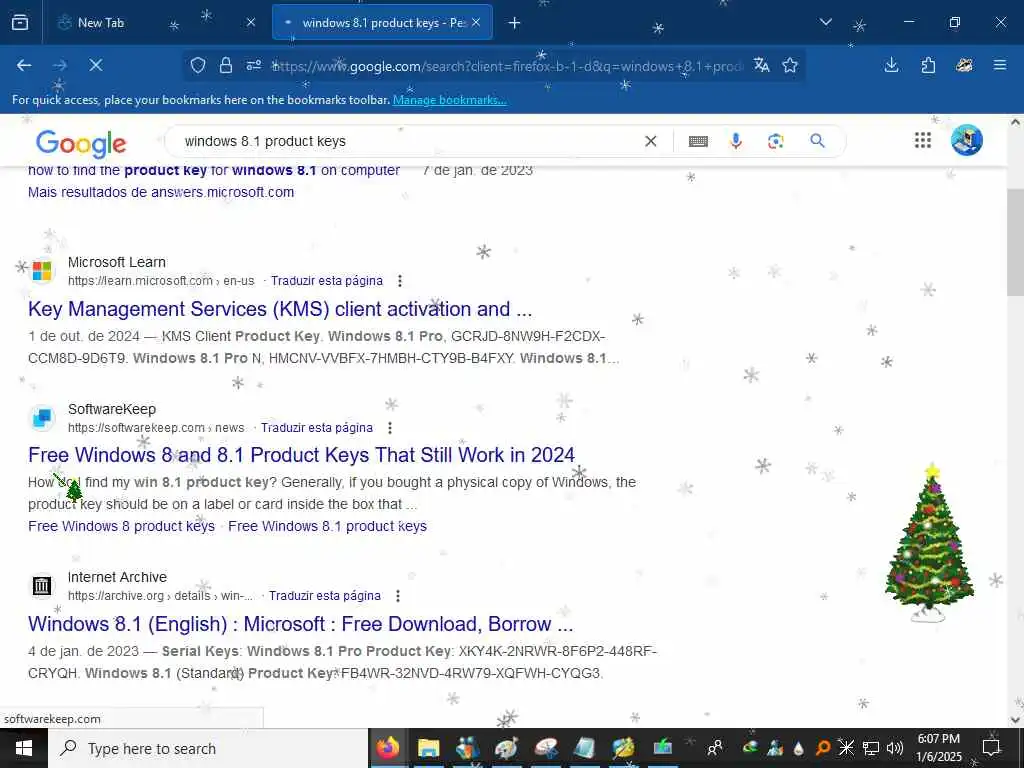Open the Extensions menu
Screen dimensions: 1024x768
(x=928, y=65)
